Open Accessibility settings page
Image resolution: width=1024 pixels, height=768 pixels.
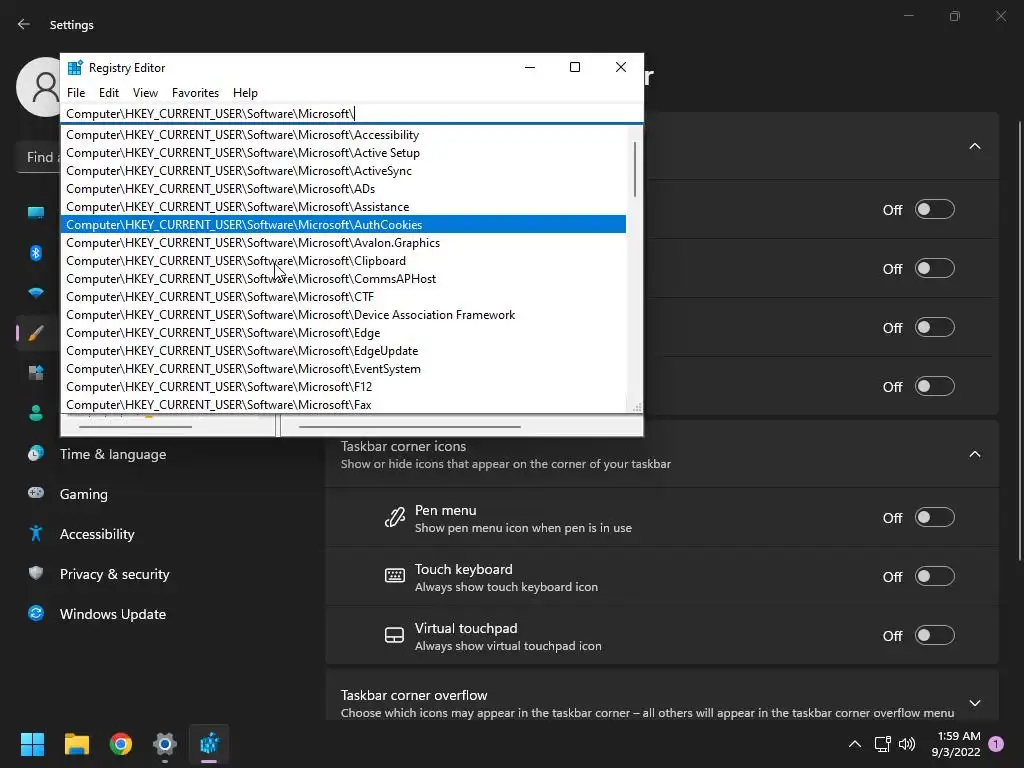(x=97, y=534)
